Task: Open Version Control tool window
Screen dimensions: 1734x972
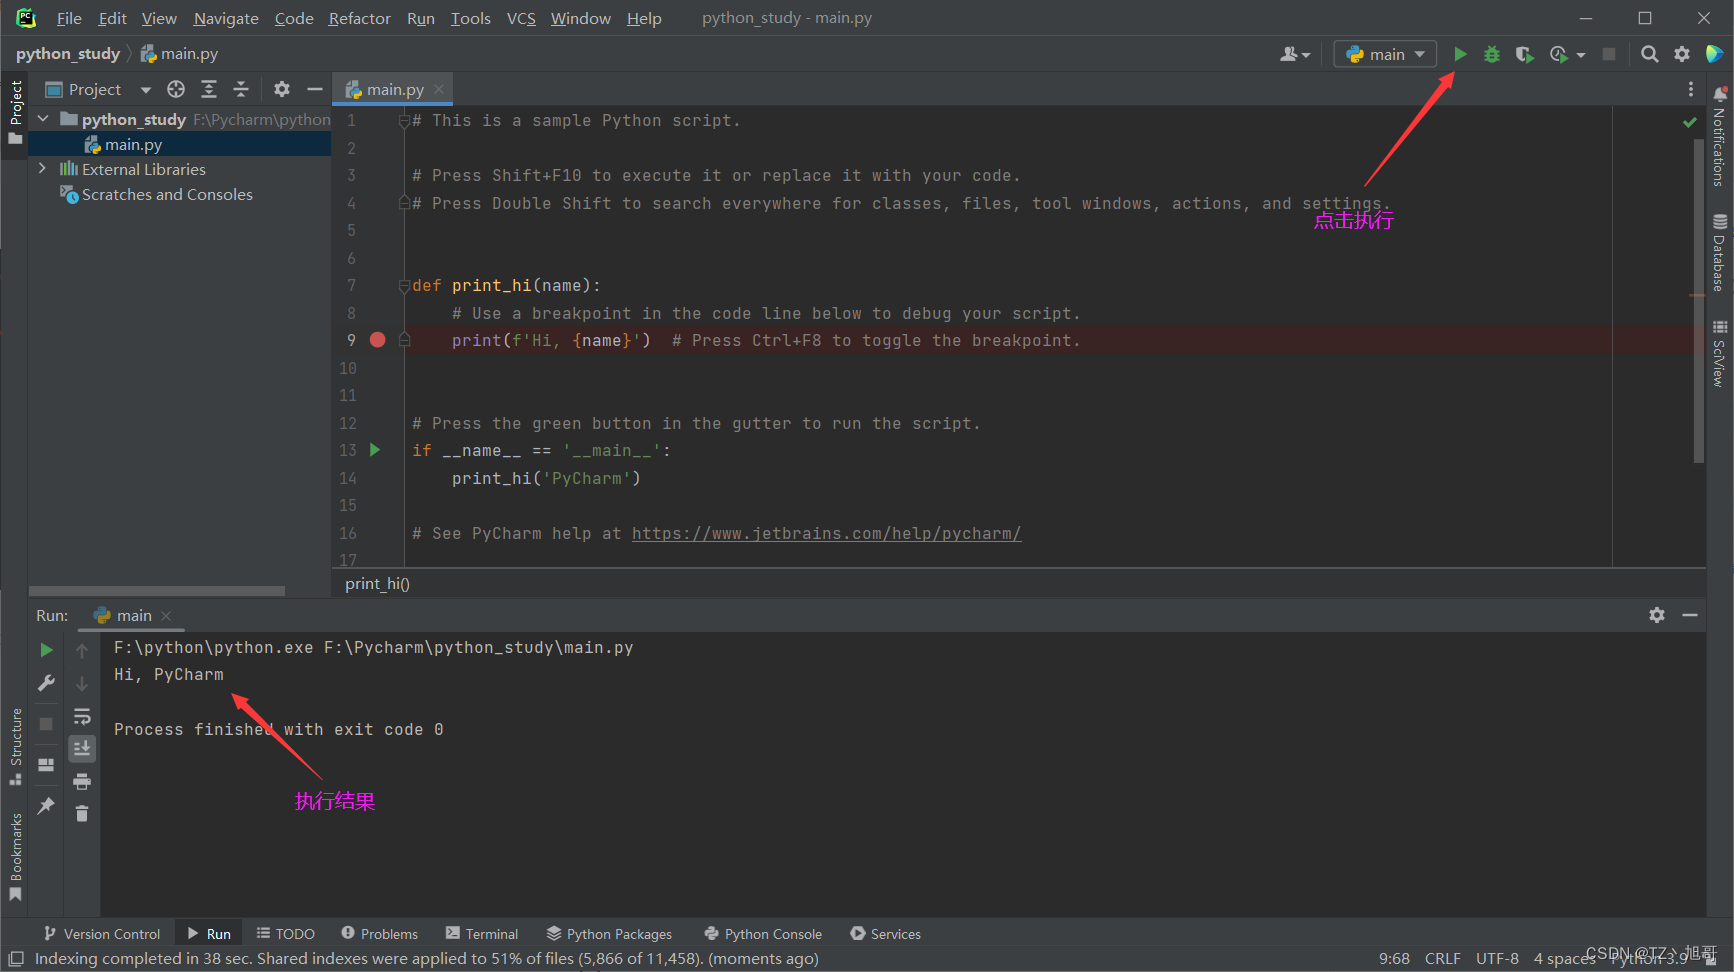Action: coord(102,933)
